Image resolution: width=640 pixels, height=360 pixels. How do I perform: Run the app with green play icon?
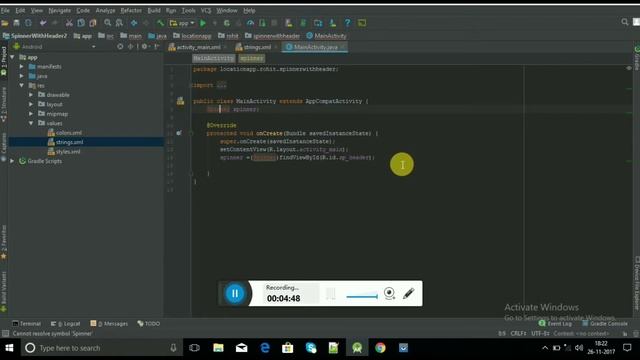click(203, 23)
